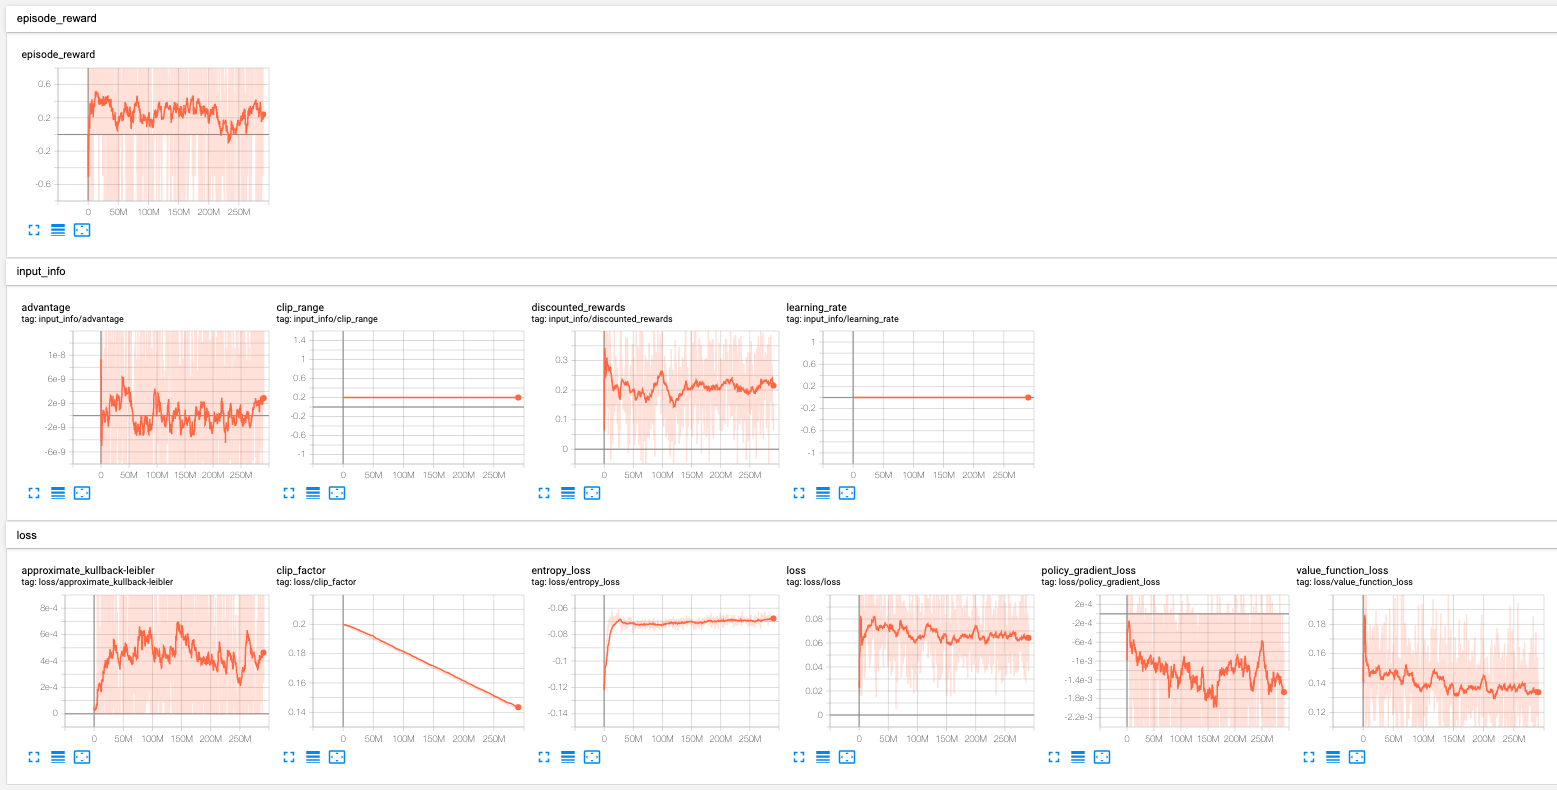This screenshot has width=1557, height=790.
Task: Enlarge the clip_range chart
Action: click(289, 493)
